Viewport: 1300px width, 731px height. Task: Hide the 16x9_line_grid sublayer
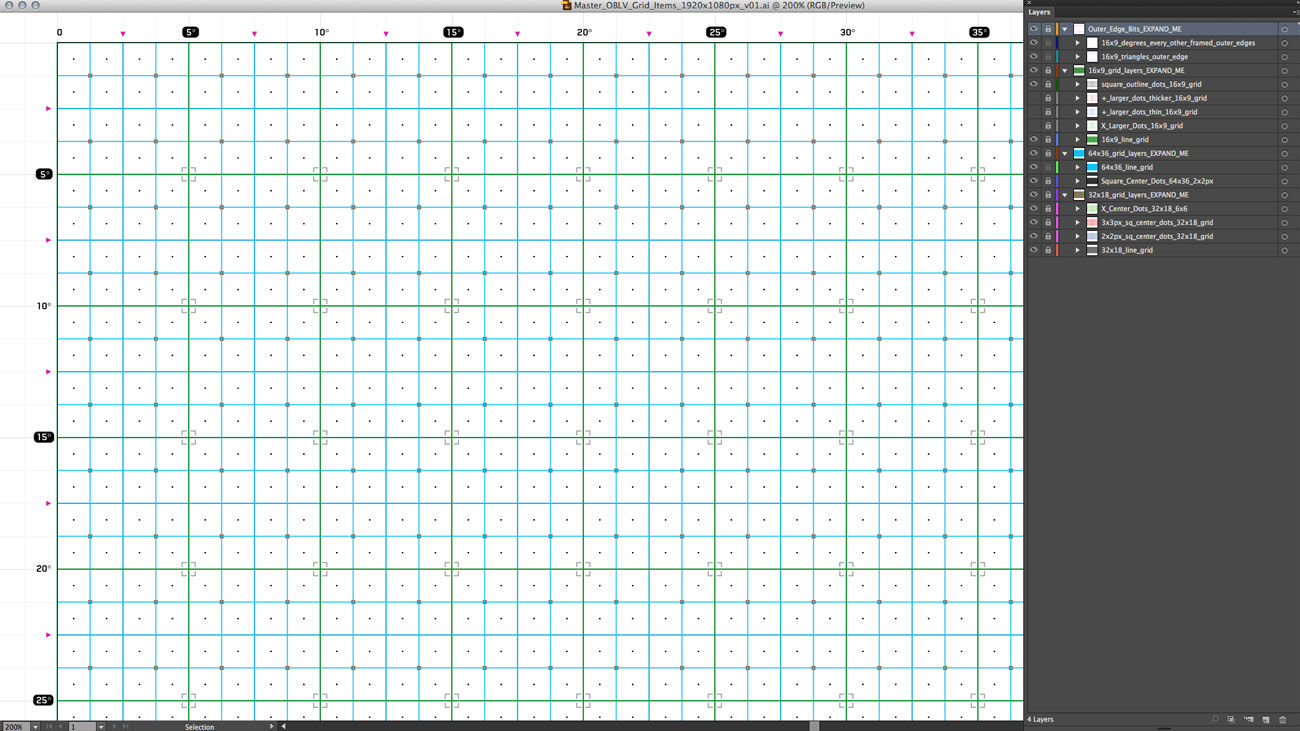click(x=1034, y=140)
